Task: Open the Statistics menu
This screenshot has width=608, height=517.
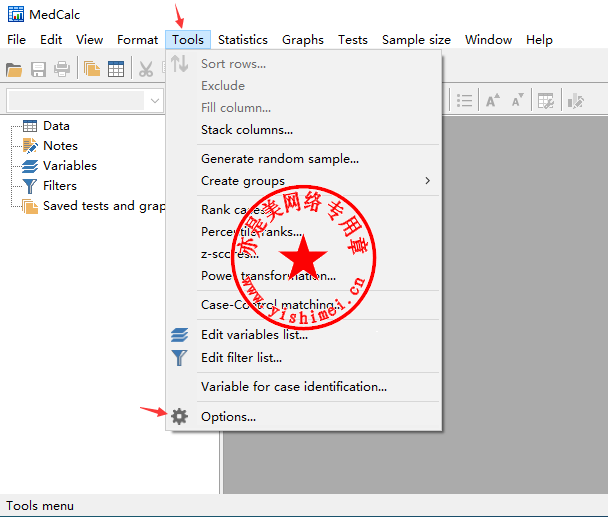Action: click(243, 40)
